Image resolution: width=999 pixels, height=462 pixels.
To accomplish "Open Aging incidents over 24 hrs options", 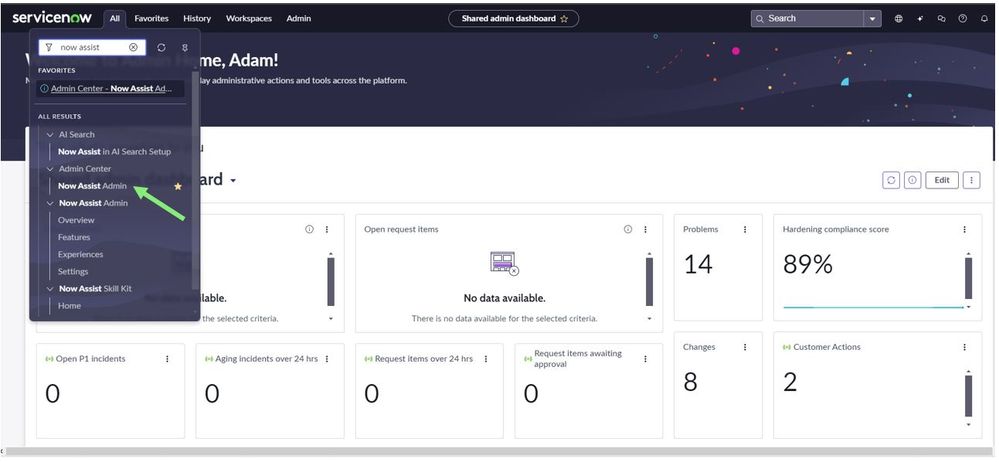I will click(327, 359).
